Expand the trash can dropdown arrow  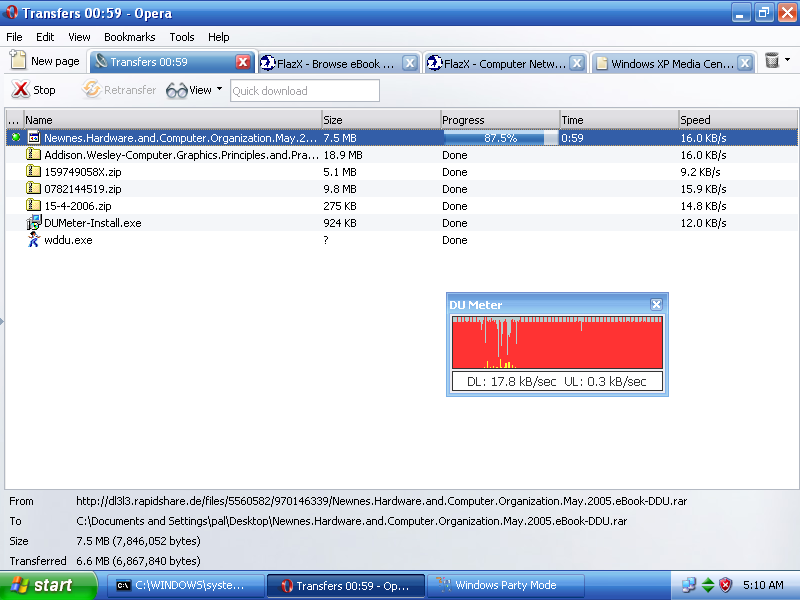[788, 60]
